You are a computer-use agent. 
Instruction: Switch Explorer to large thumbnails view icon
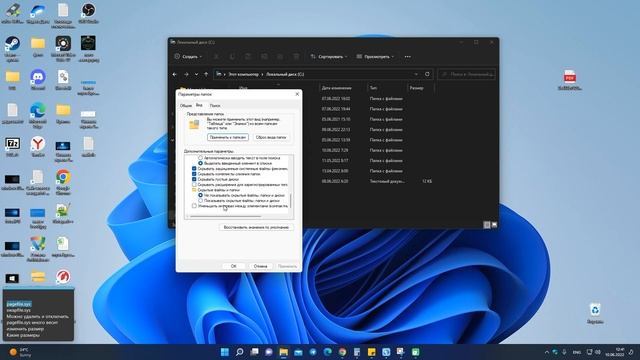(x=494, y=224)
